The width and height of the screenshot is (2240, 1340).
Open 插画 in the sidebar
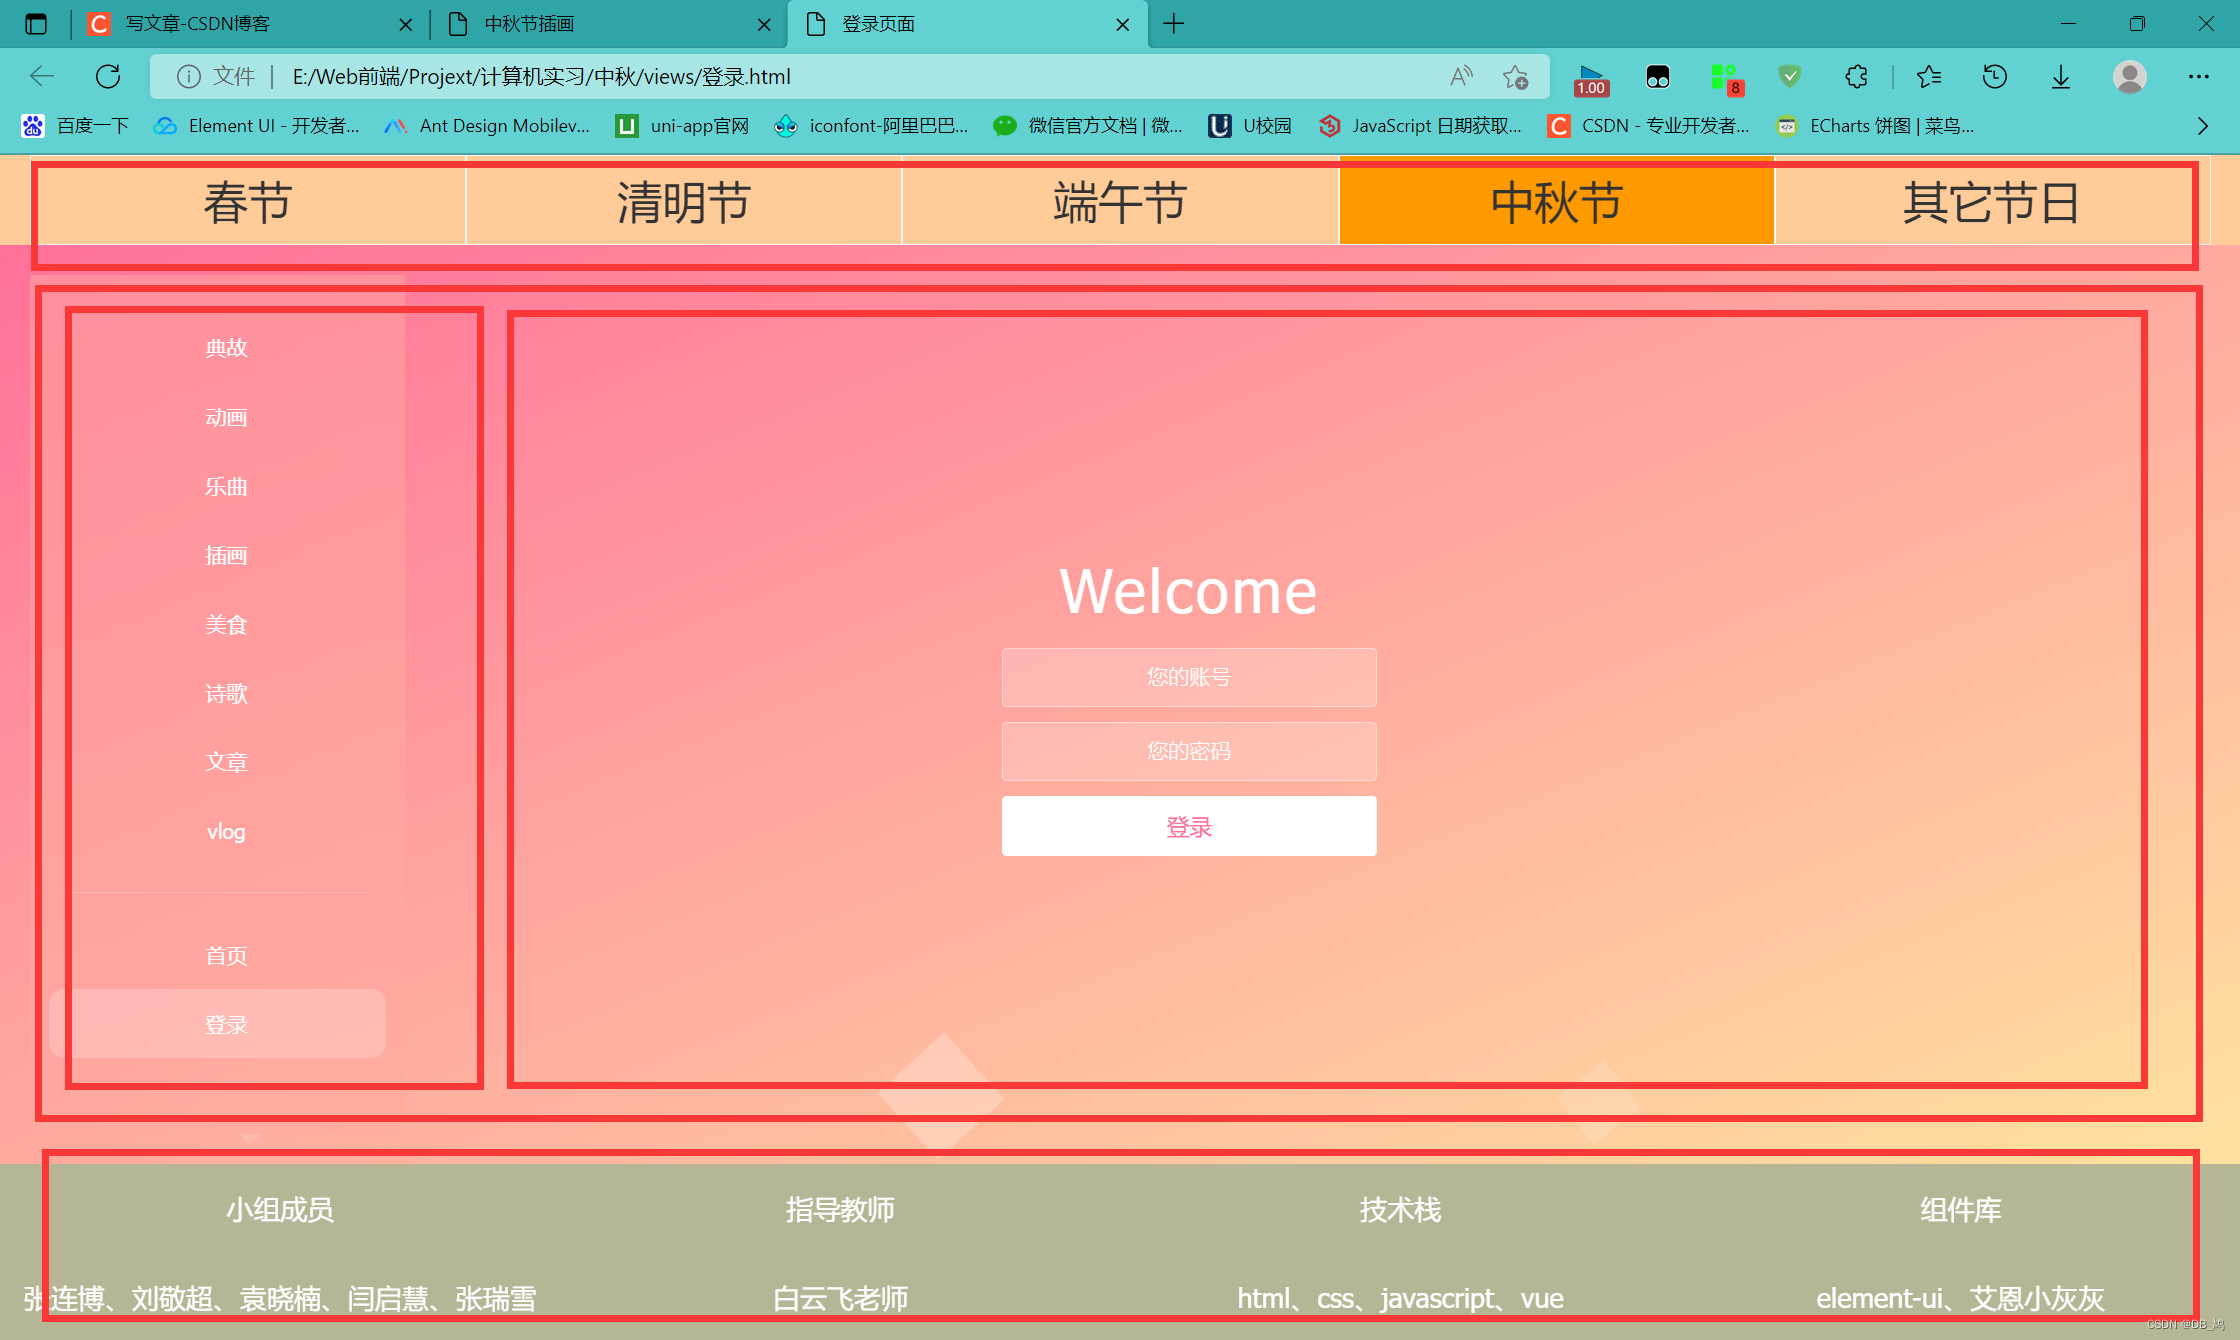[226, 556]
